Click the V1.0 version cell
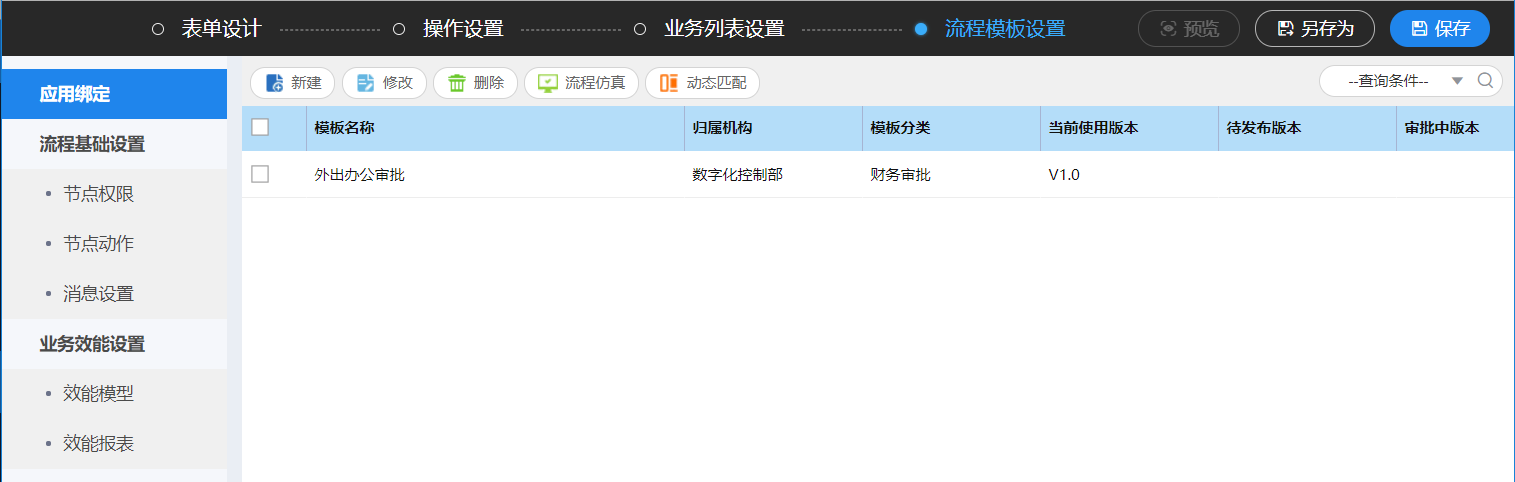 (x=1064, y=175)
